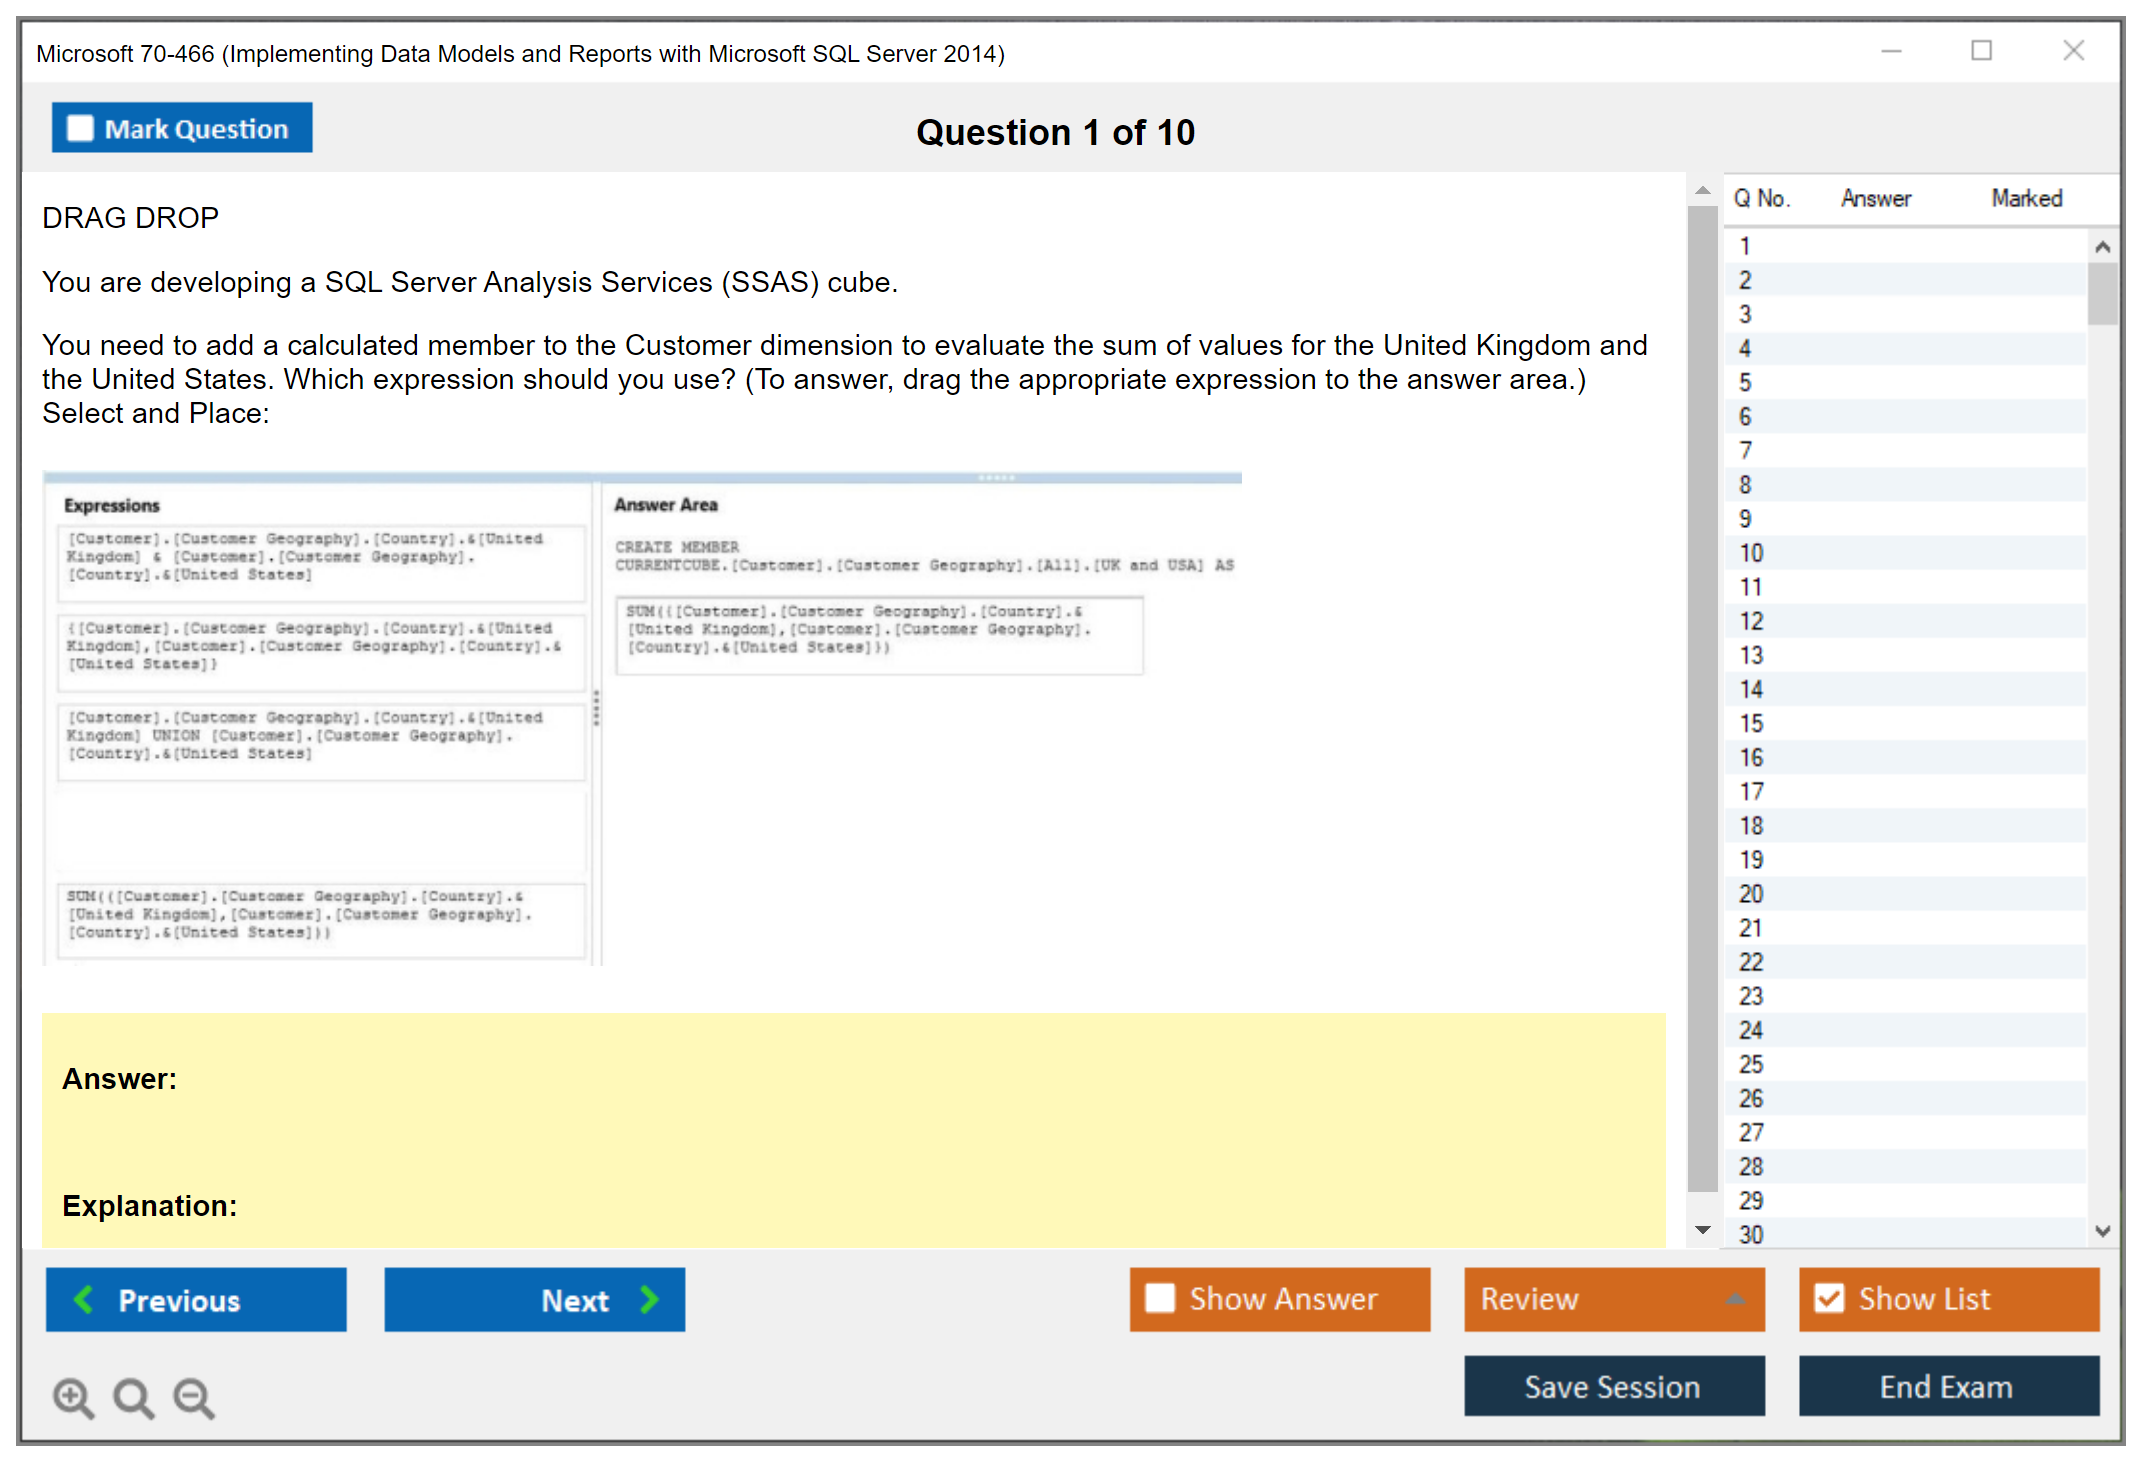Click the green right chevron on Next

[650, 1299]
